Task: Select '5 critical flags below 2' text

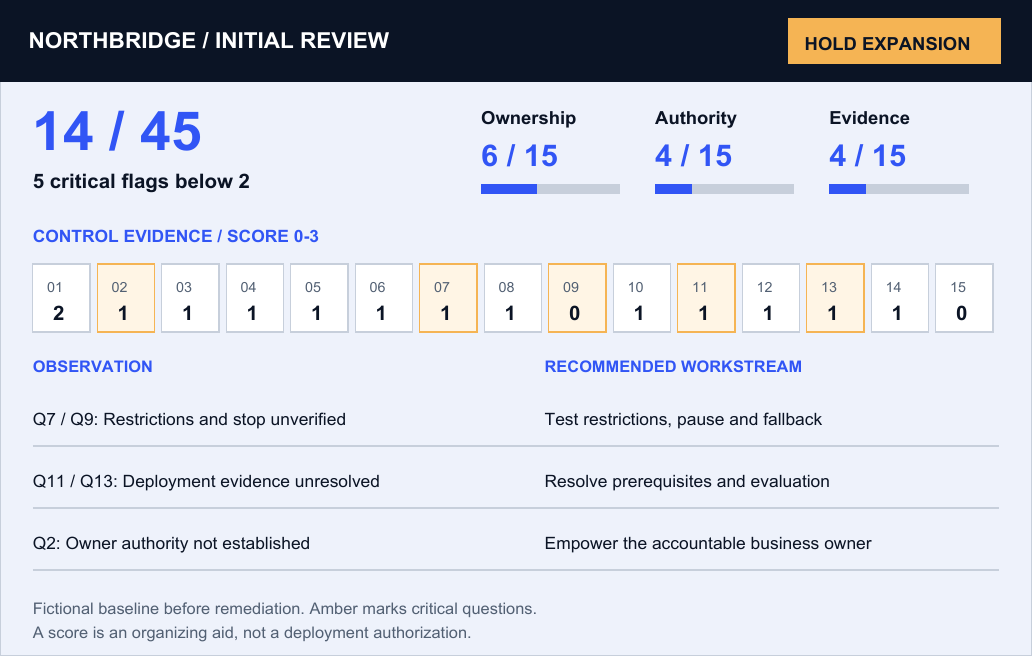Action: [x=142, y=182]
